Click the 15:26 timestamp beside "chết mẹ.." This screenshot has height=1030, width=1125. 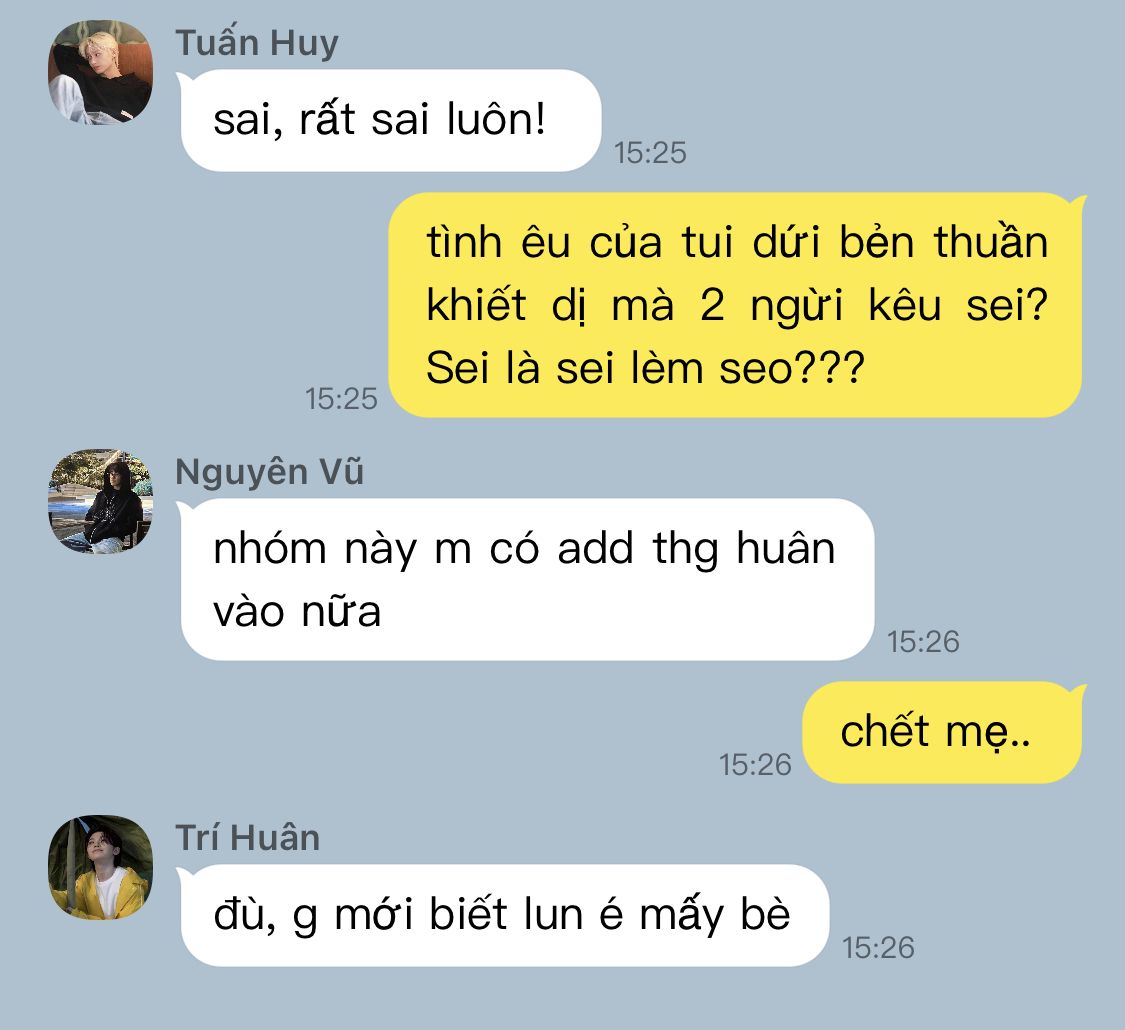755,765
